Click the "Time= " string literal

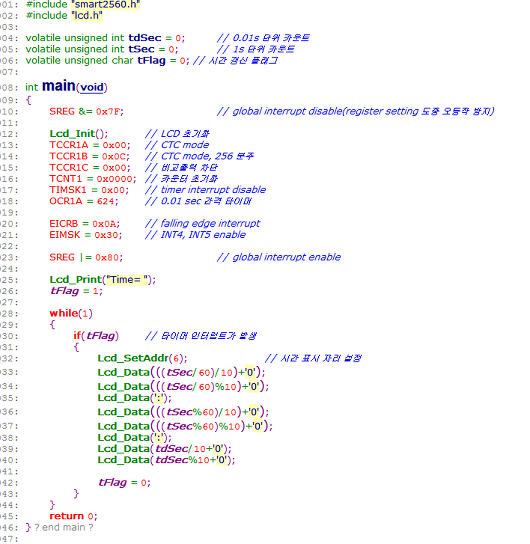click(128, 280)
